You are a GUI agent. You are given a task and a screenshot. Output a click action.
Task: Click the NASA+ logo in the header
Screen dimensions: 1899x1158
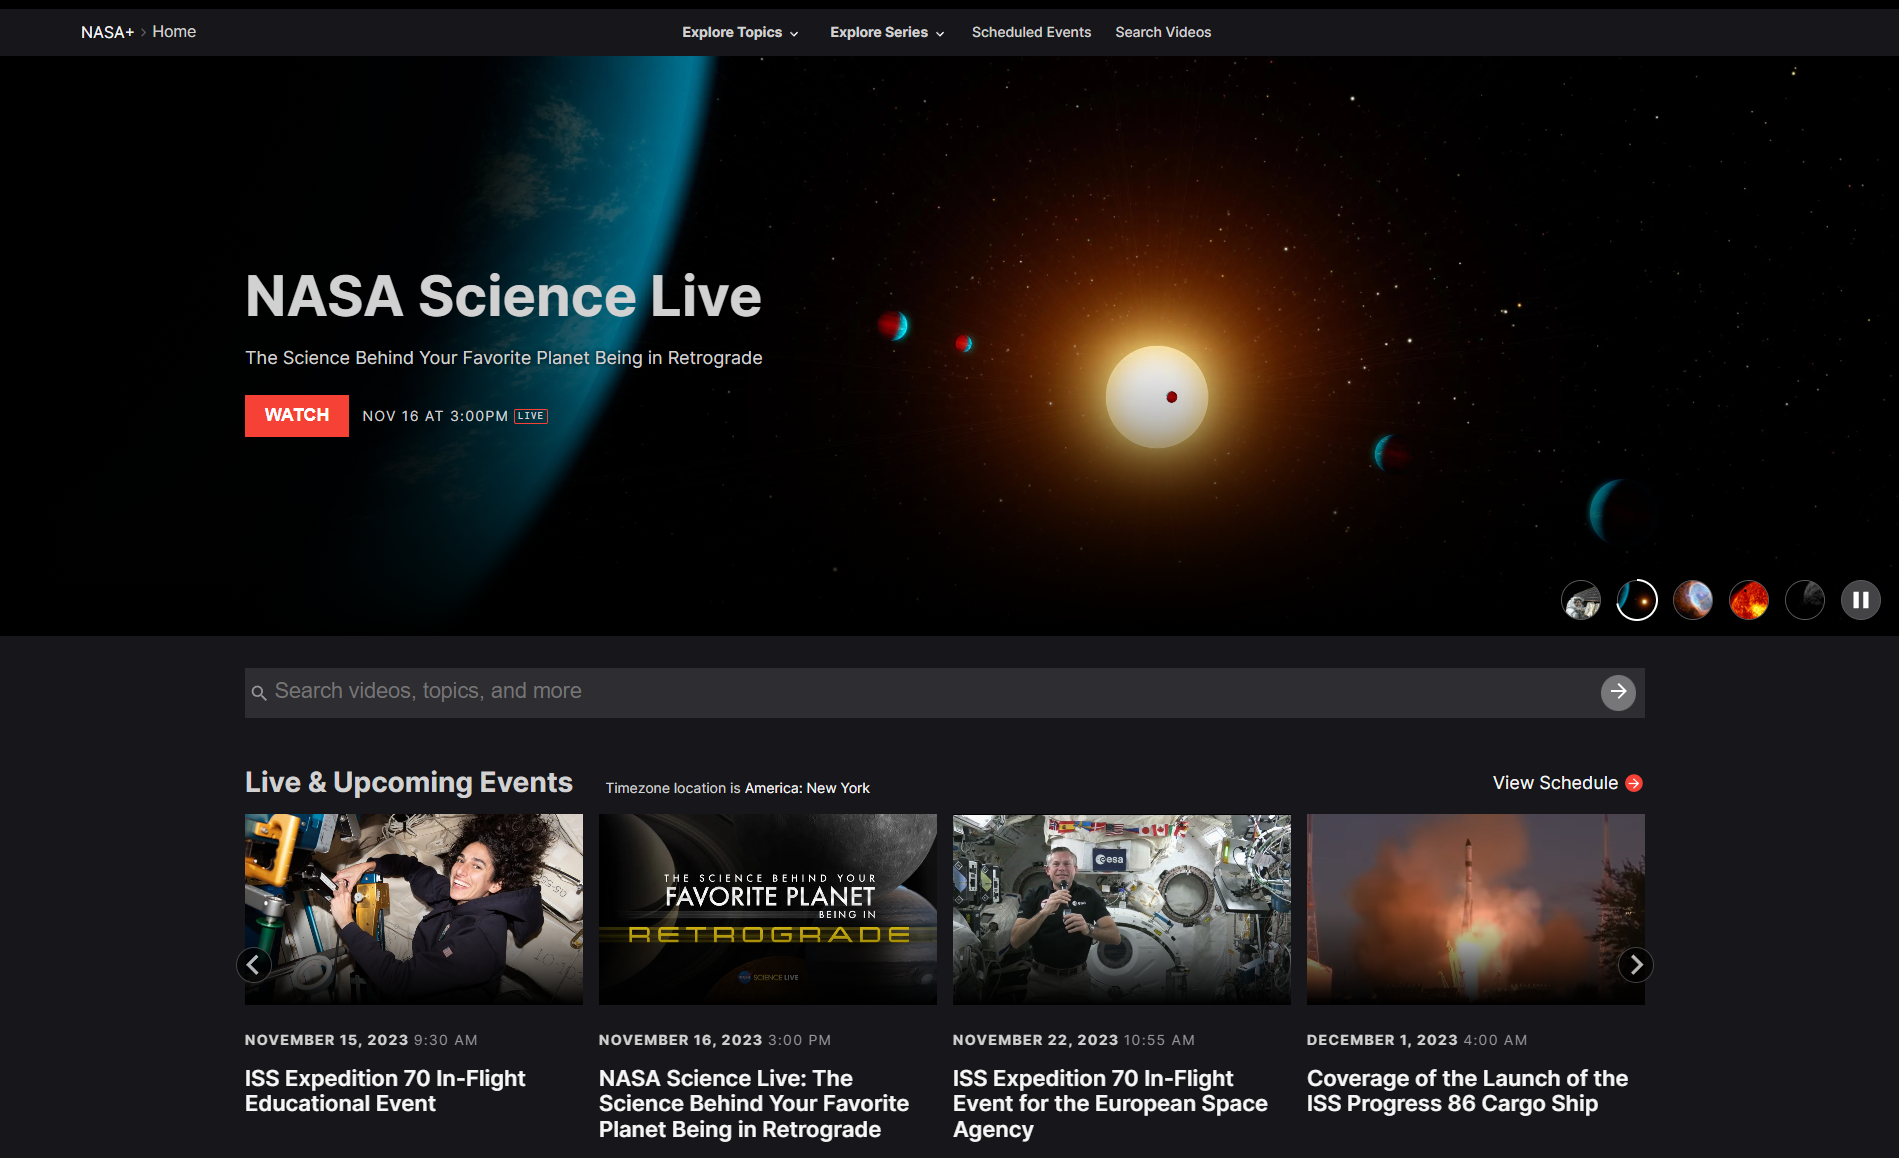coord(106,31)
